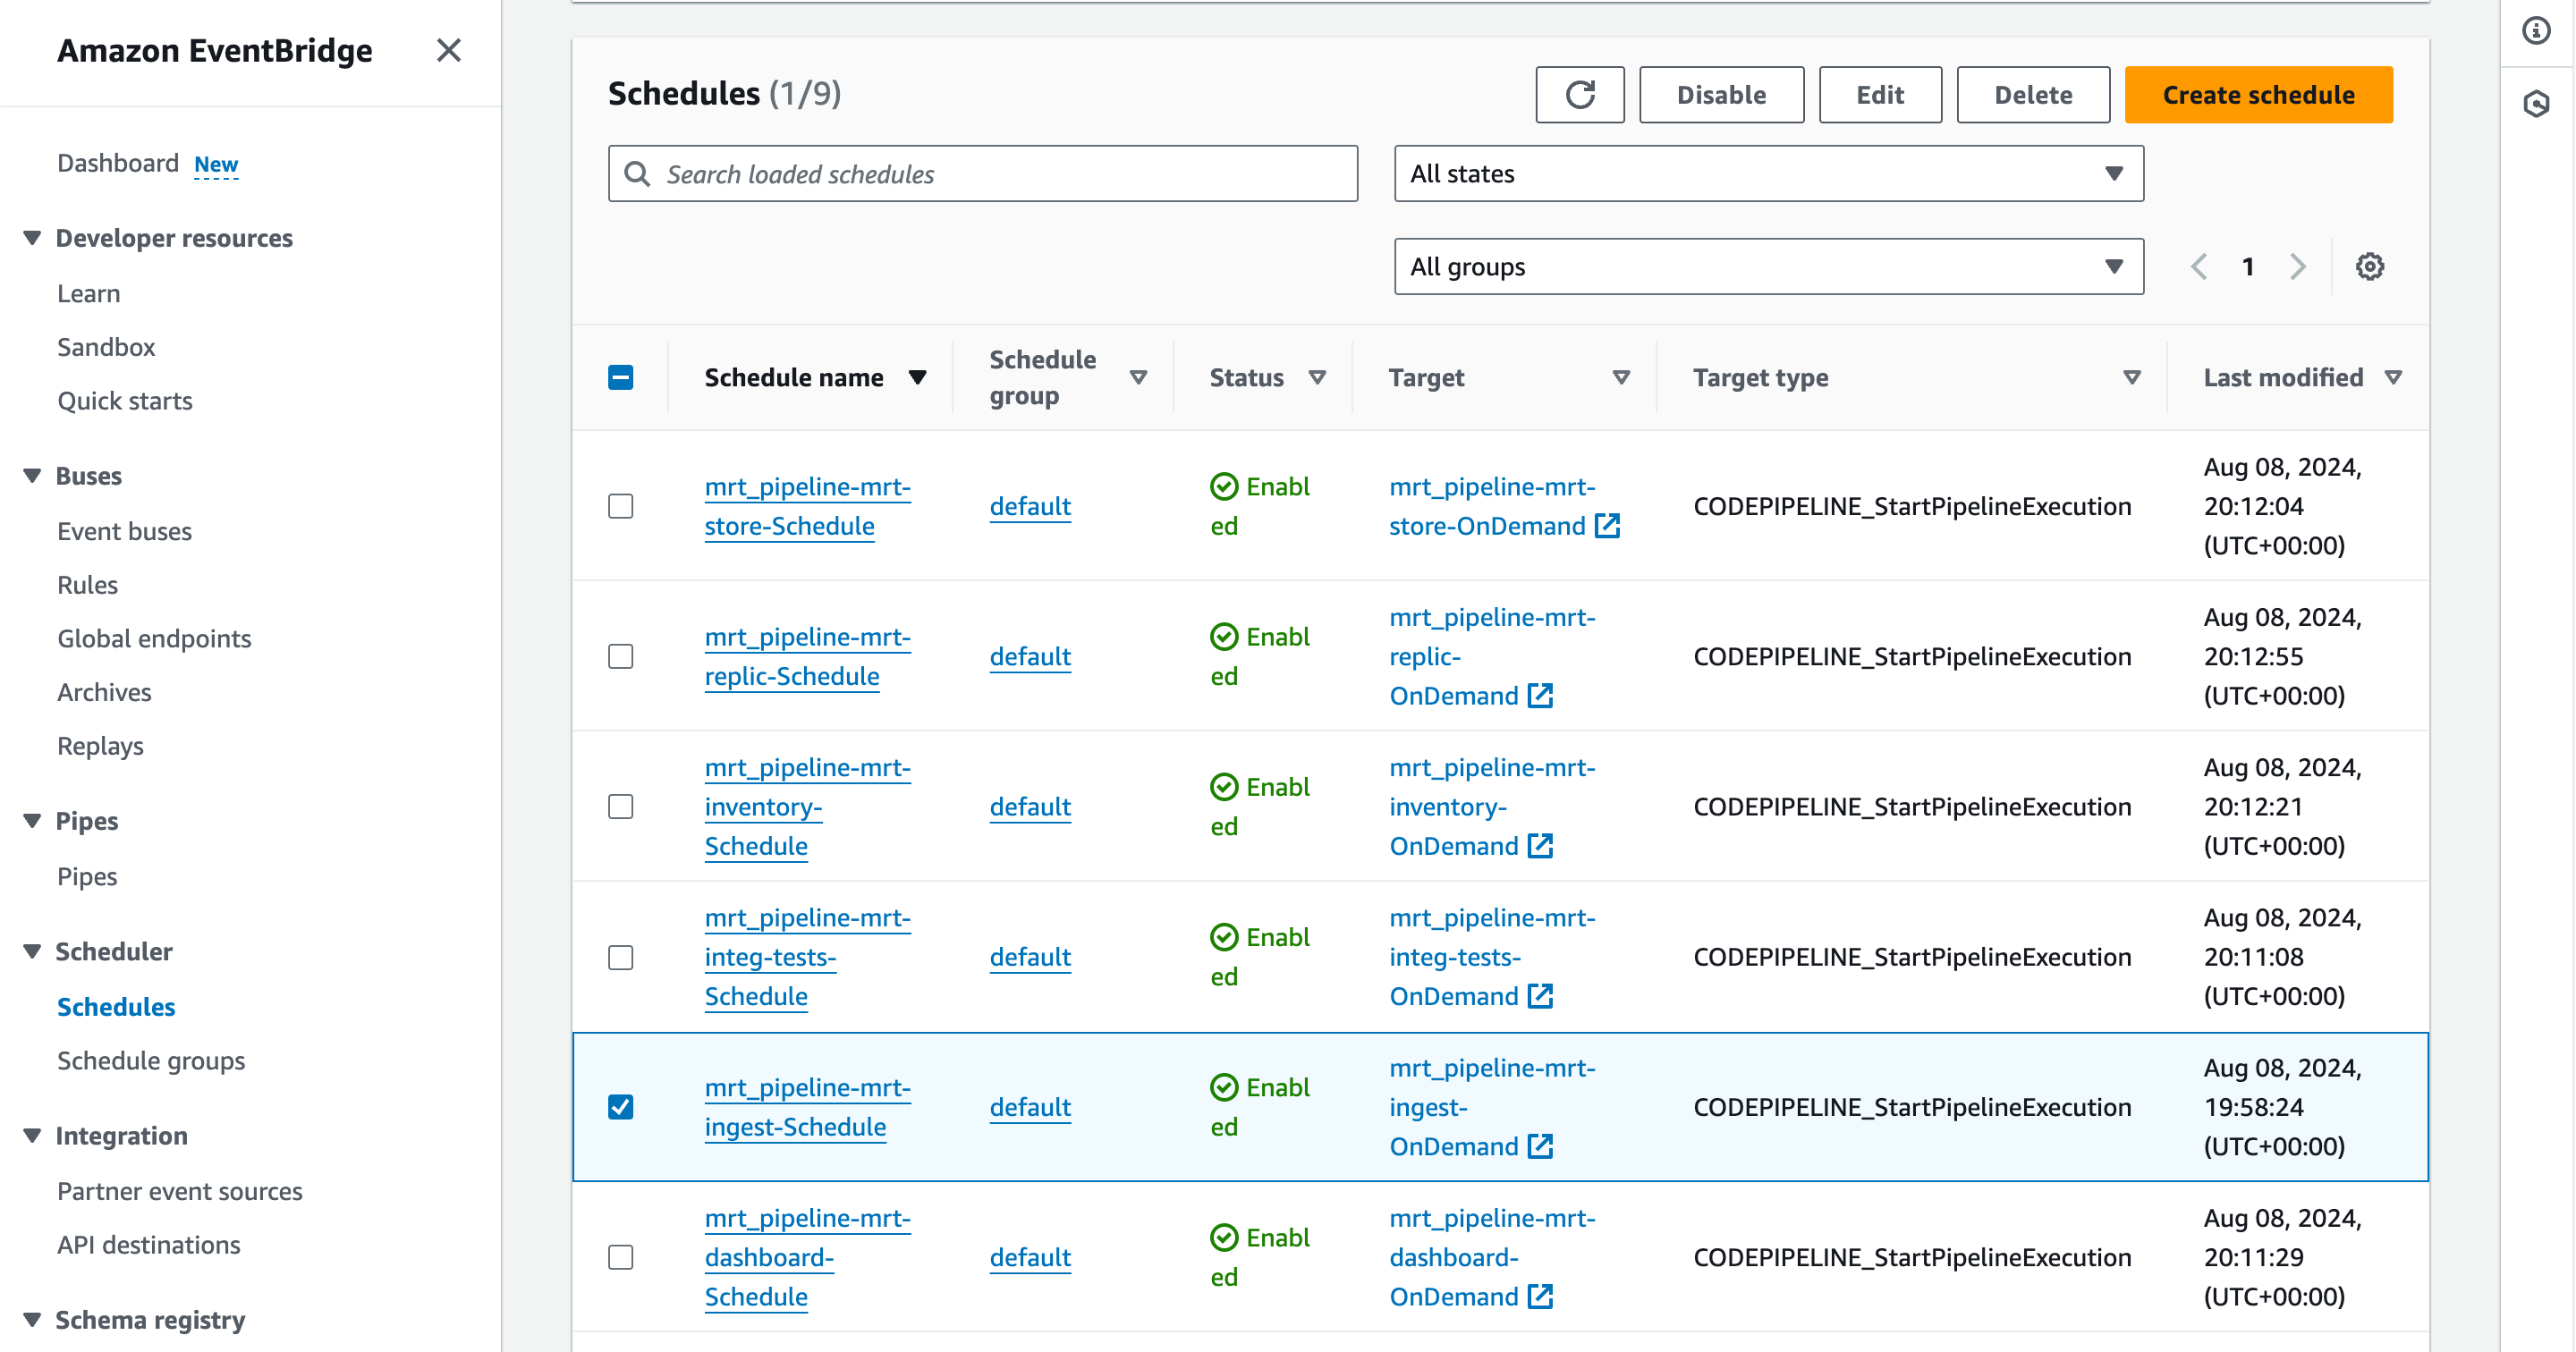This screenshot has height=1352, width=2576.
Task: Open default group link for mrt-replic-Schedule
Action: coord(1030,656)
